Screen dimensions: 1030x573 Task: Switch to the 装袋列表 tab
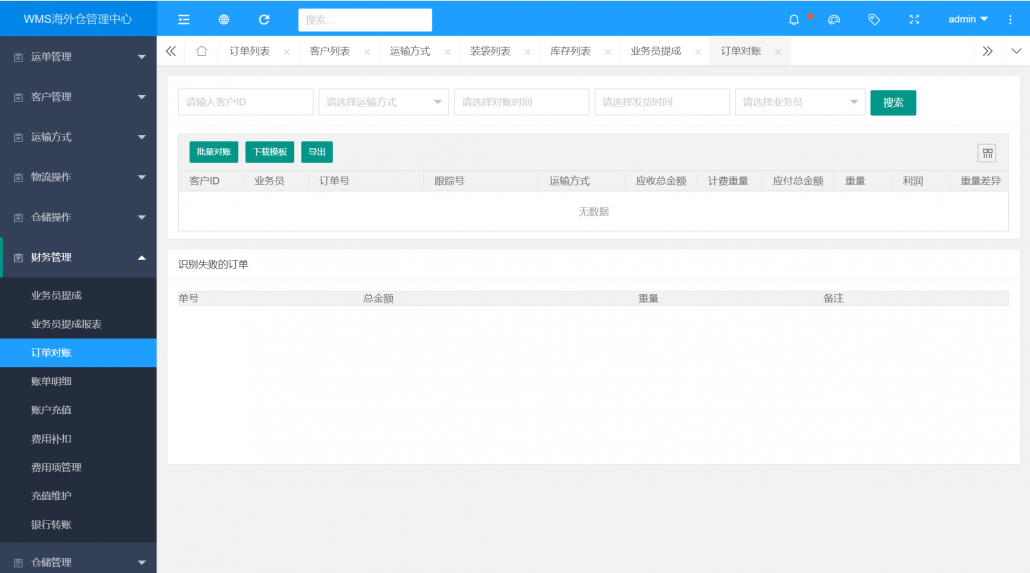coord(490,51)
